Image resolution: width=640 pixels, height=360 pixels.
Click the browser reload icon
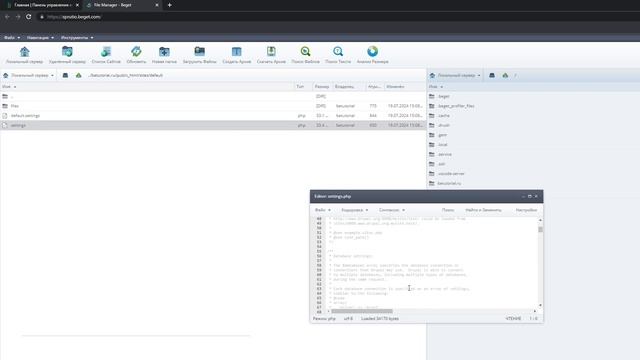tap(29, 17)
